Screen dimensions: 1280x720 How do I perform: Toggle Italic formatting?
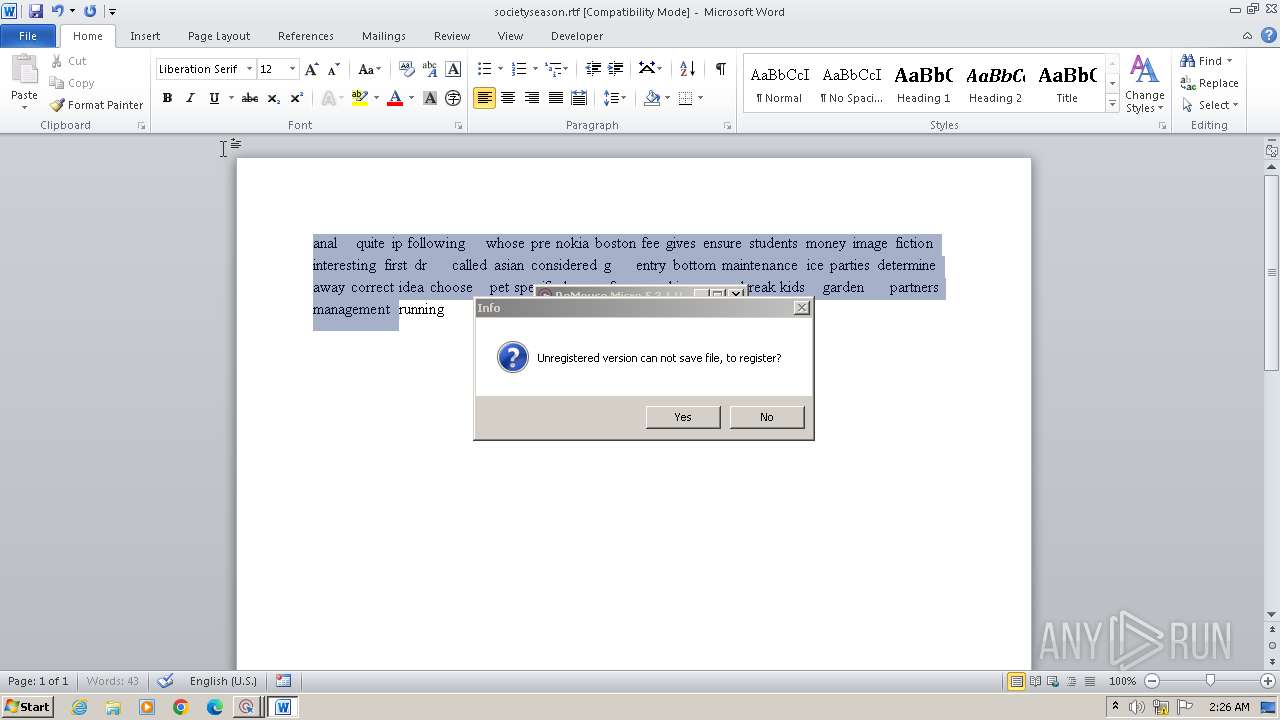(190, 98)
